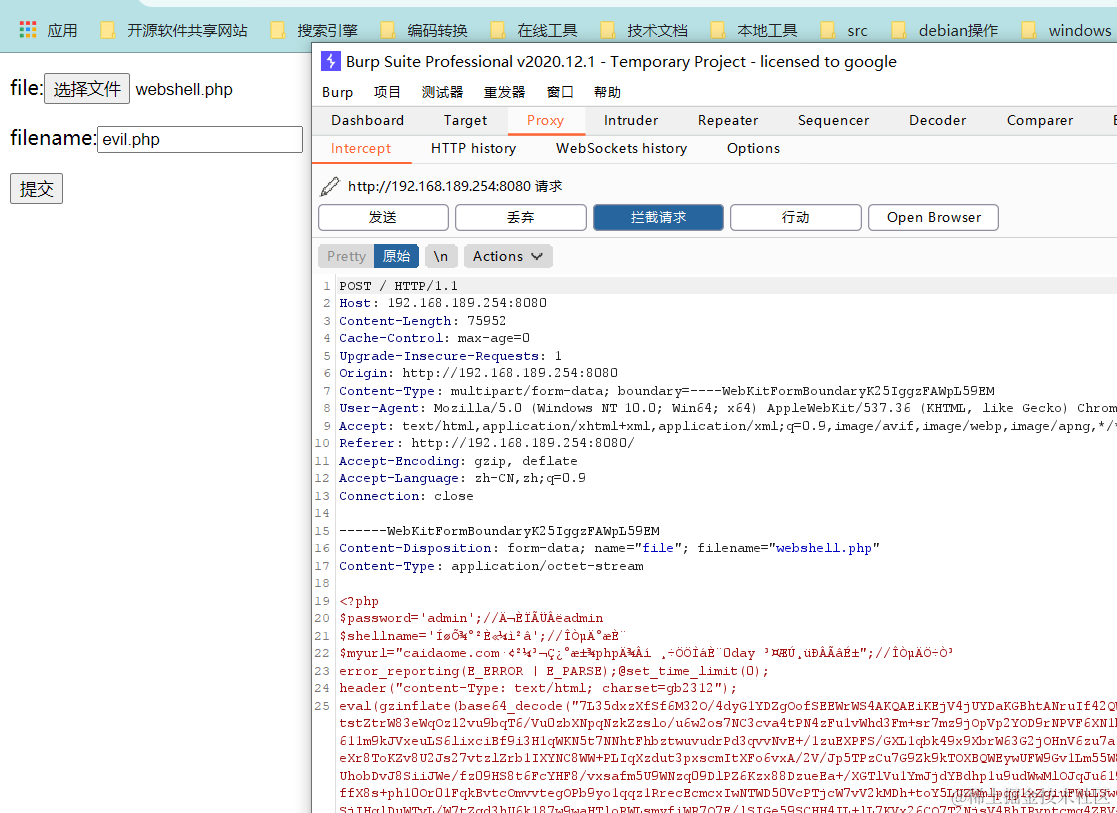Viewport: 1117px width, 813px height.
Task: Select the Proxy tab
Action: coord(546,120)
